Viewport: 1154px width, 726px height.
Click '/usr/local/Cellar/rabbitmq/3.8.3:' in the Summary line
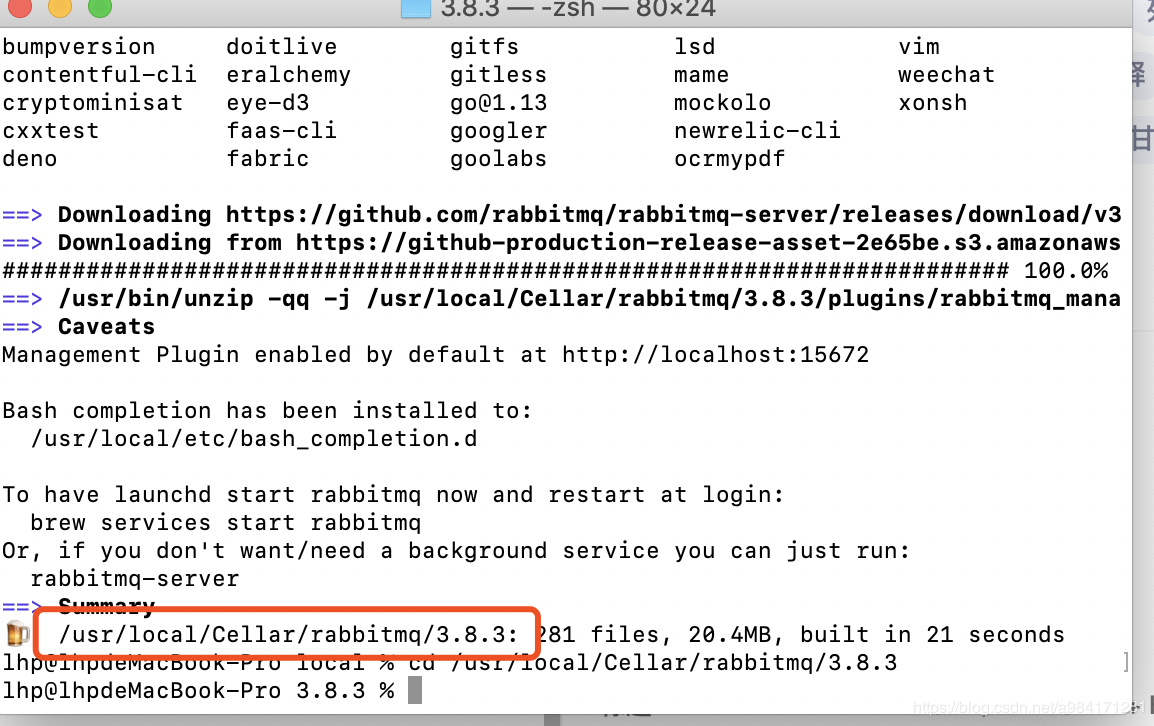click(288, 635)
